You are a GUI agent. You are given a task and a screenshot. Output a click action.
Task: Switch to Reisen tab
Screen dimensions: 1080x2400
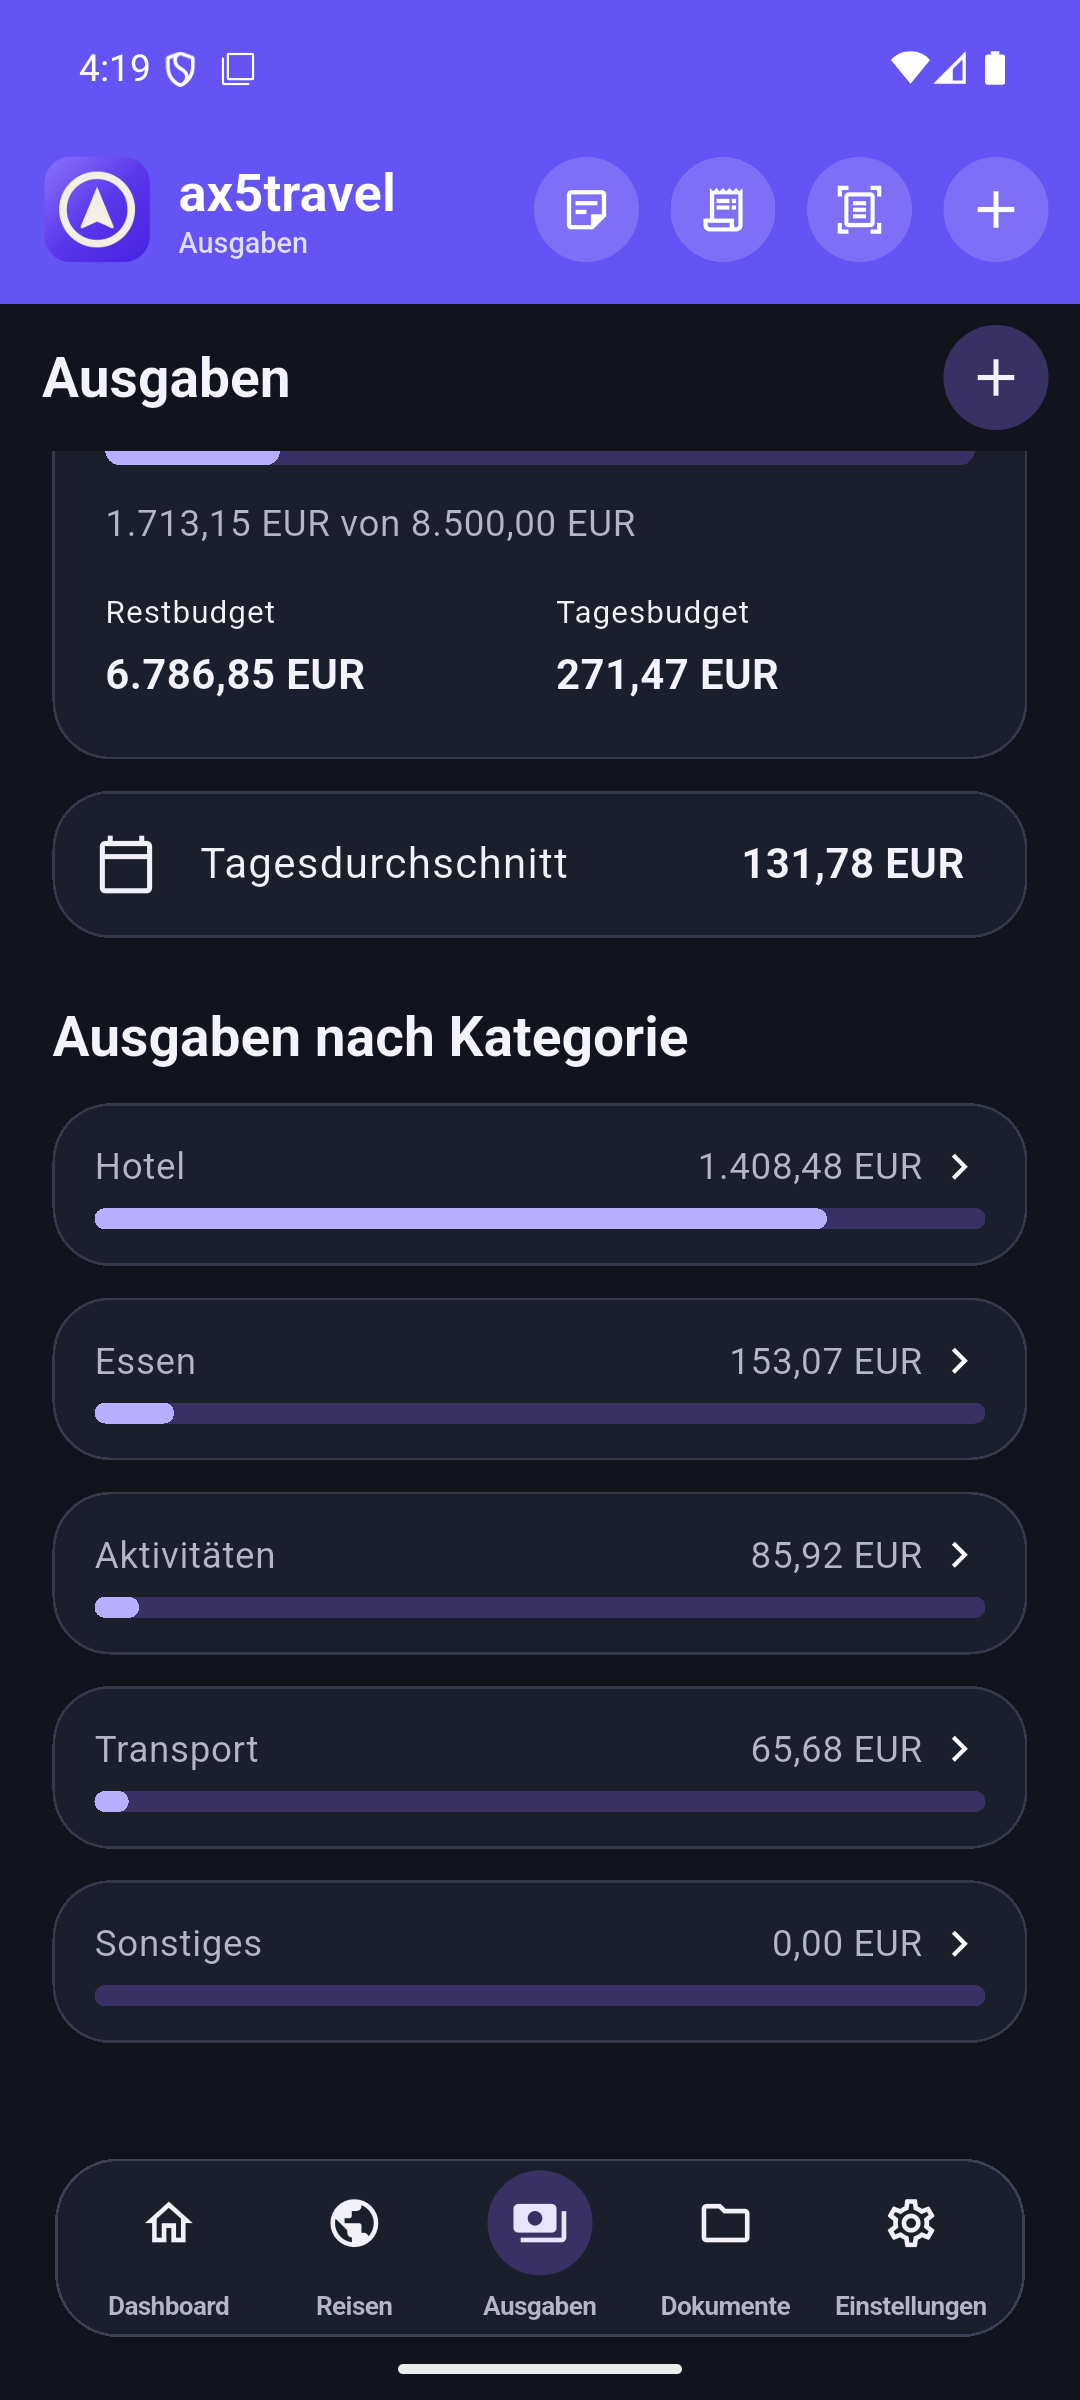click(354, 2248)
